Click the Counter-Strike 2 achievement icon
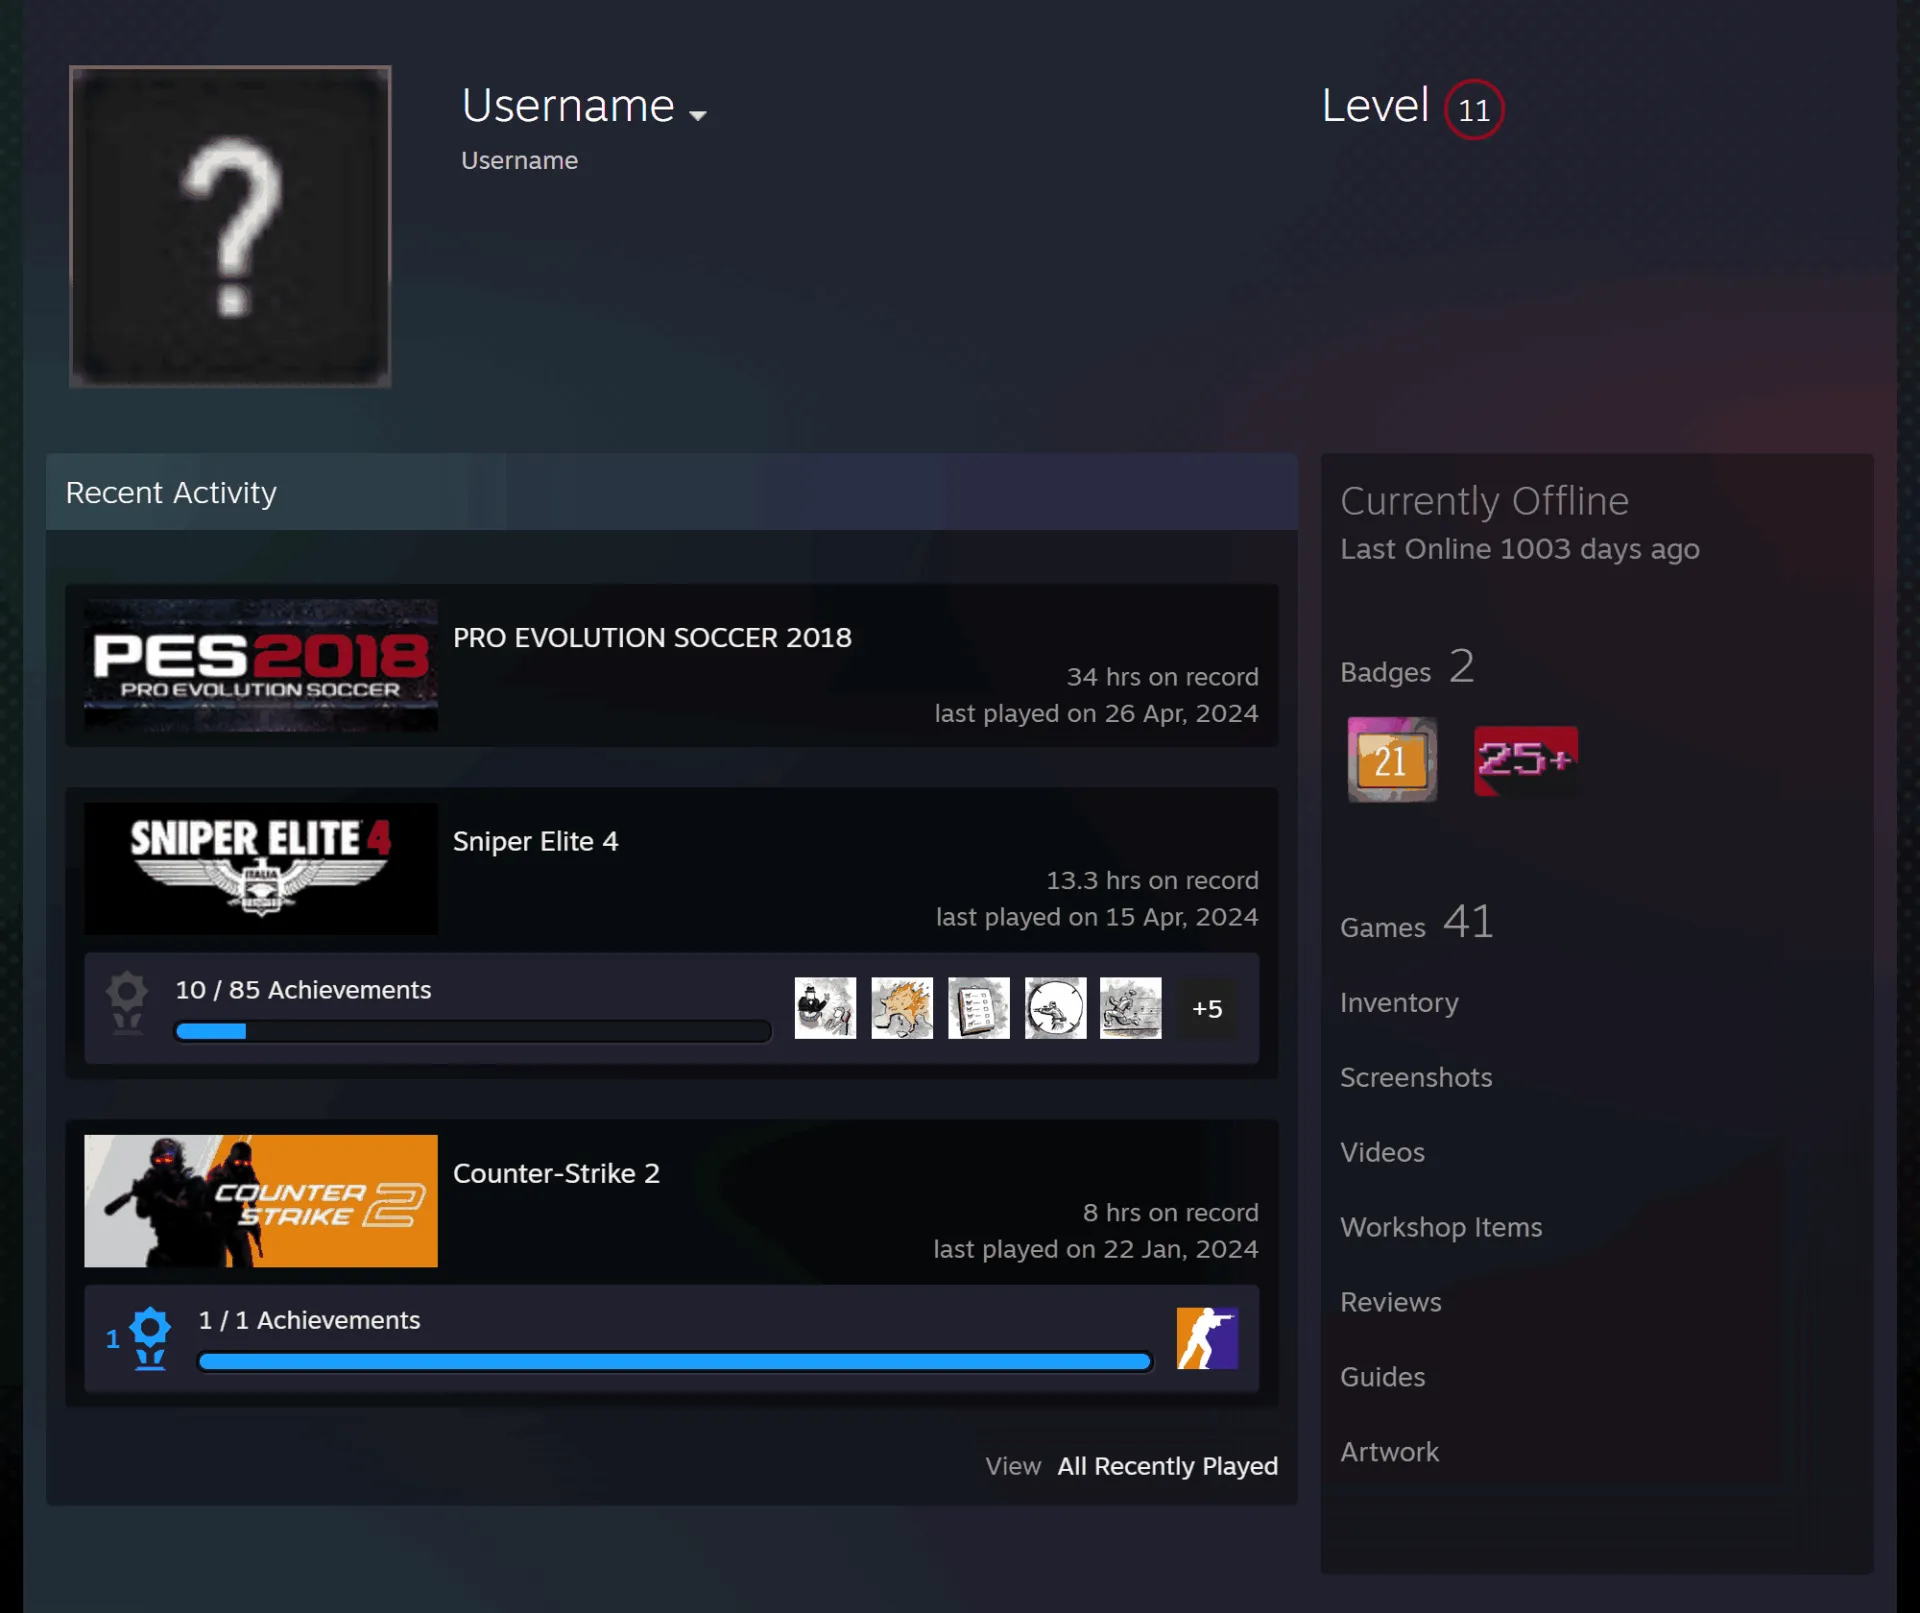This screenshot has width=1920, height=1613. (1207, 1338)
